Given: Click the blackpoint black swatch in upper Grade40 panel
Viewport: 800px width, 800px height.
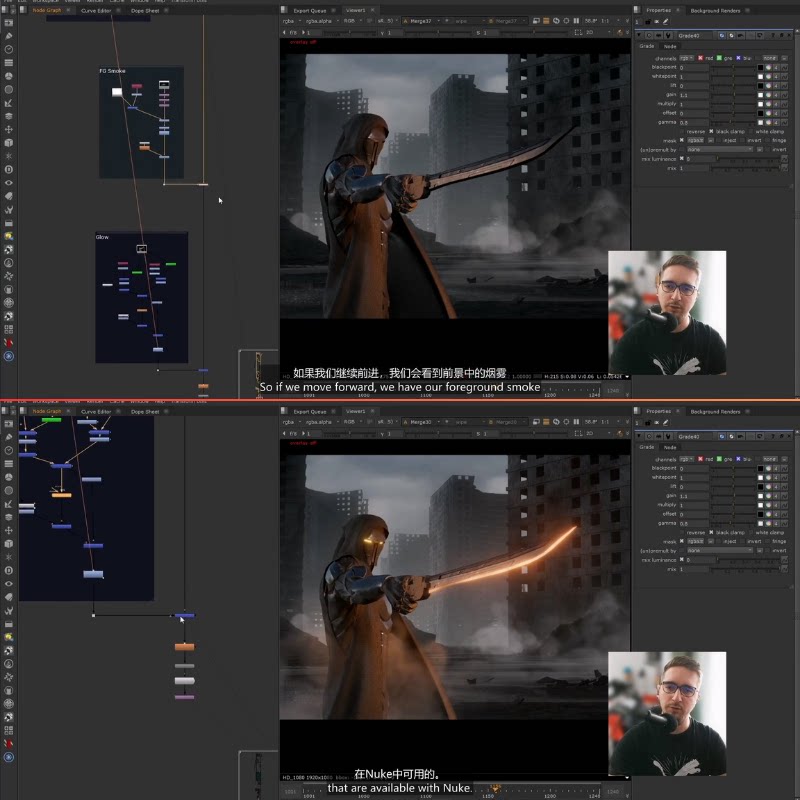Looking at the screenshot, I should click(x=760, y=67).
